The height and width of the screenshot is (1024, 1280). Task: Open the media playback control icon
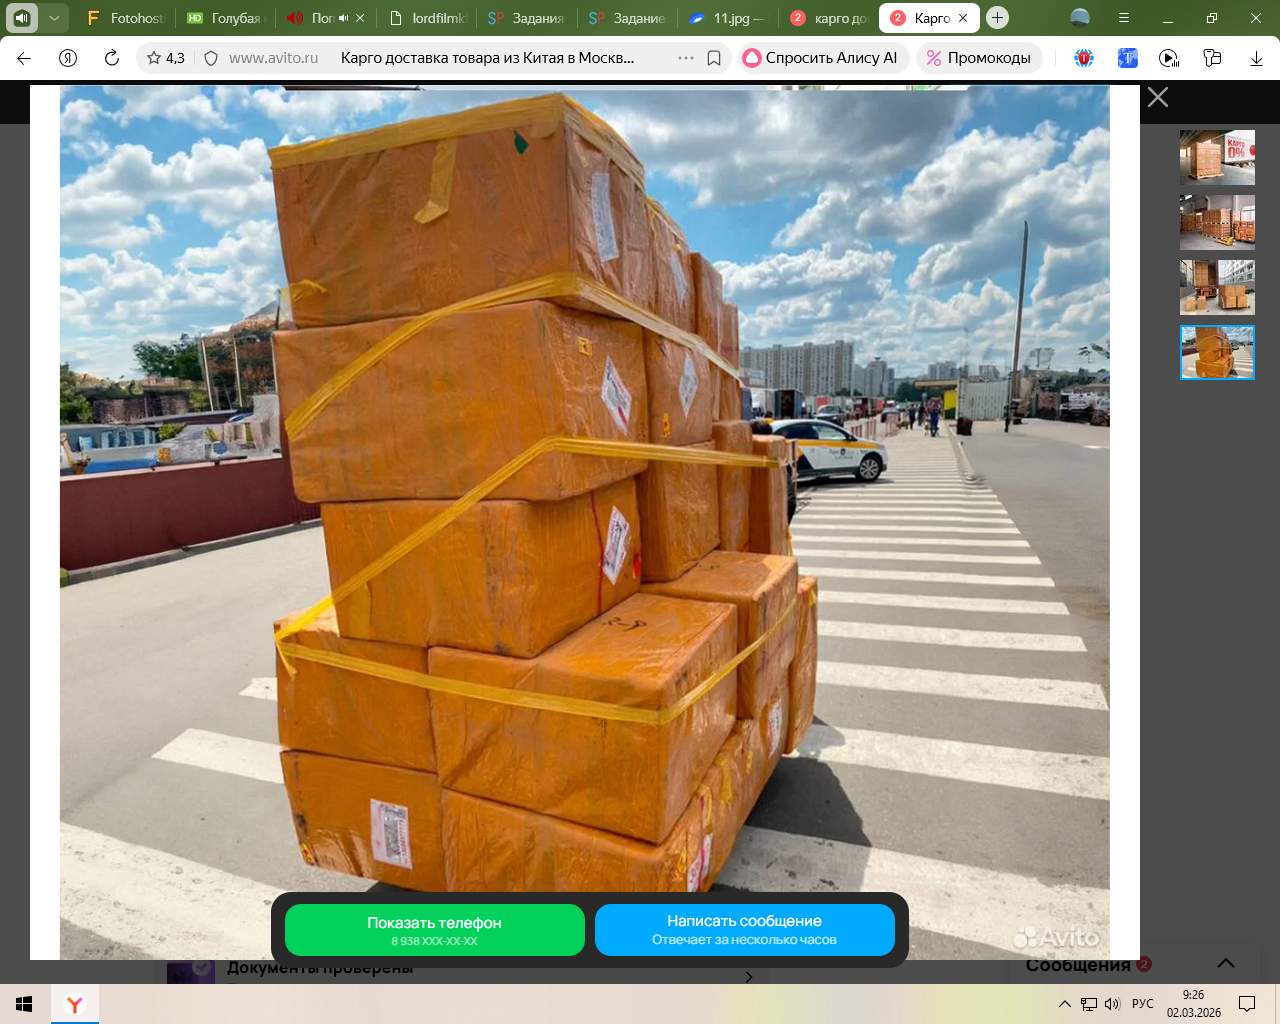coord(1169,58)
